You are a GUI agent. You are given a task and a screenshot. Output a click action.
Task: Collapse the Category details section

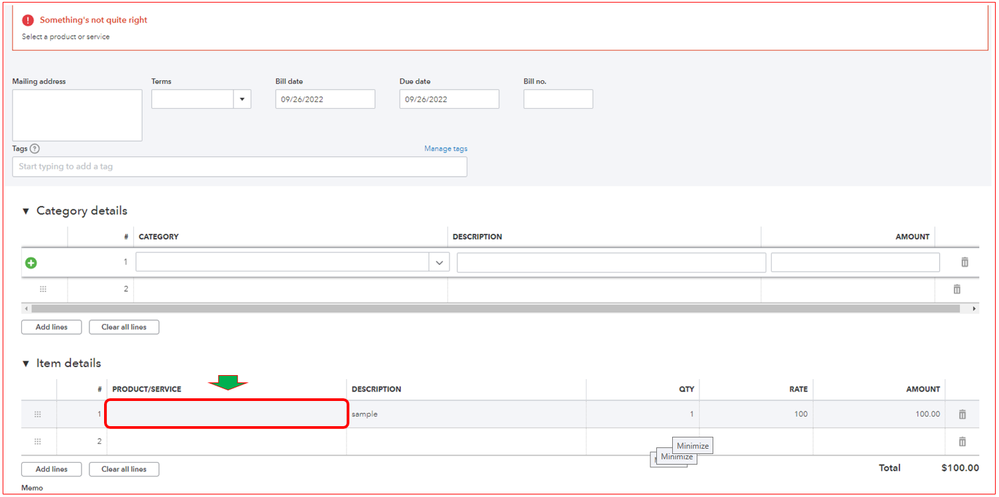(26, 211)
